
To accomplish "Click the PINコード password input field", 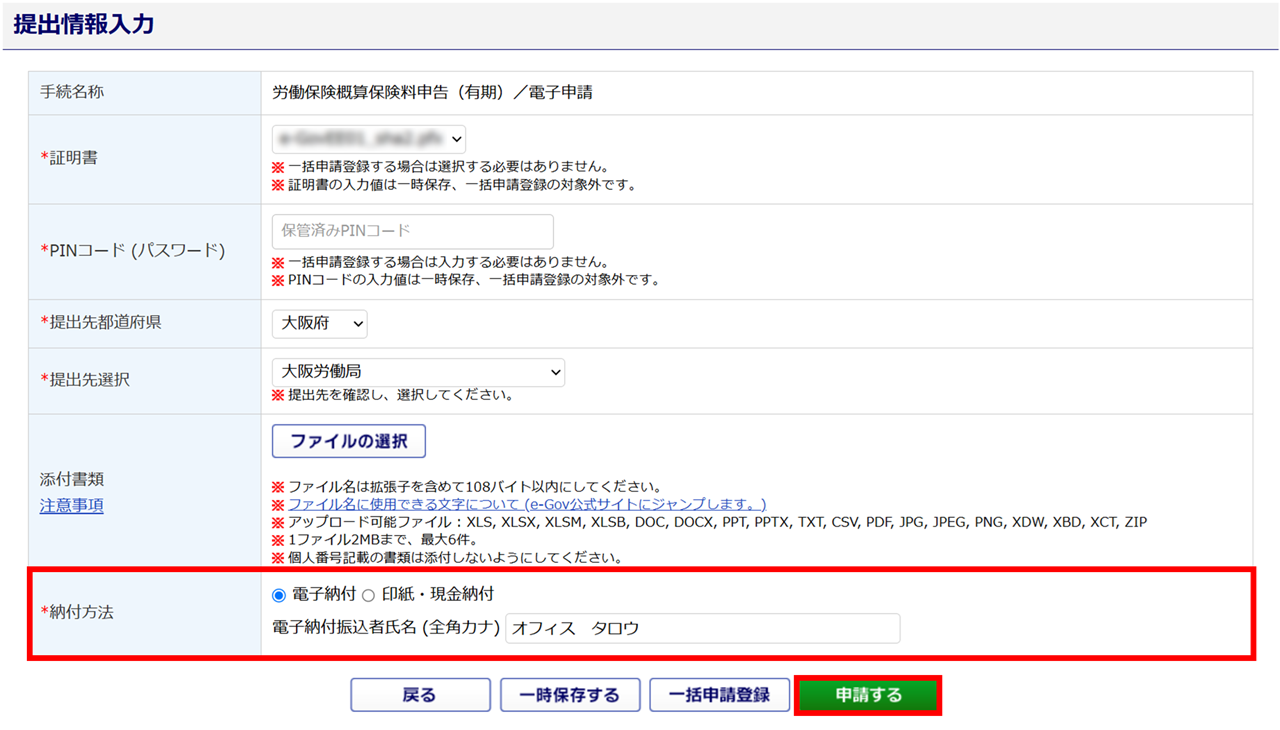I will (x=412, y=231).
